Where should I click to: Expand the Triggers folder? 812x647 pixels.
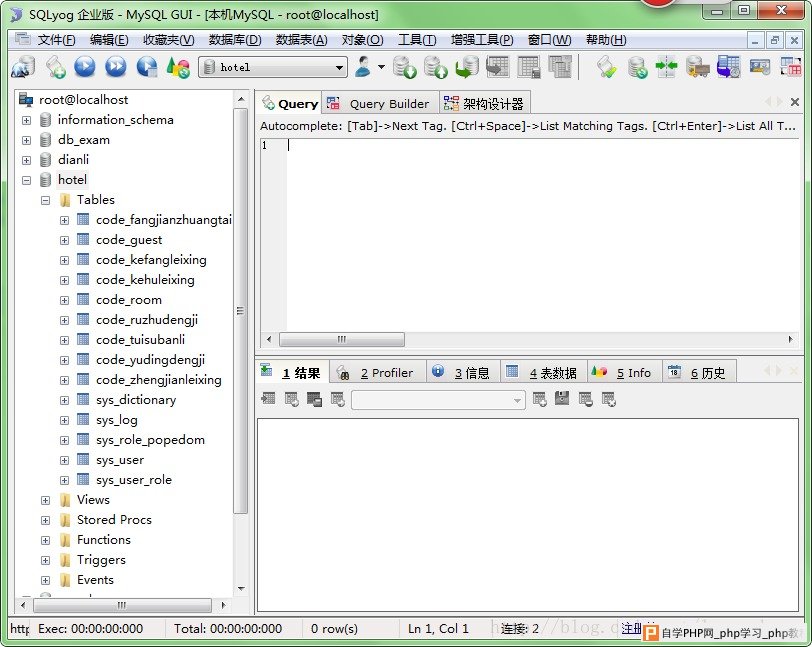pos(46,560)
